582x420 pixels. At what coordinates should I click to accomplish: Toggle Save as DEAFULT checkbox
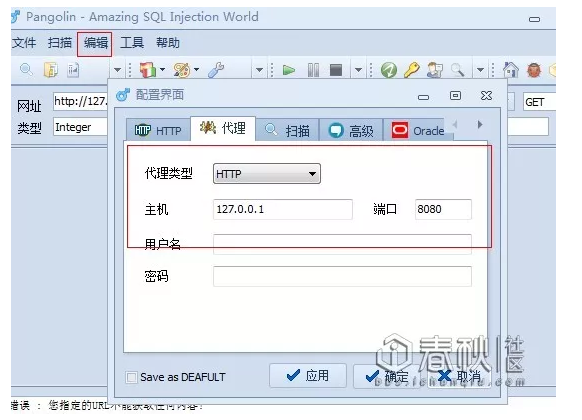pyautogui.click(x=131, y=377)
